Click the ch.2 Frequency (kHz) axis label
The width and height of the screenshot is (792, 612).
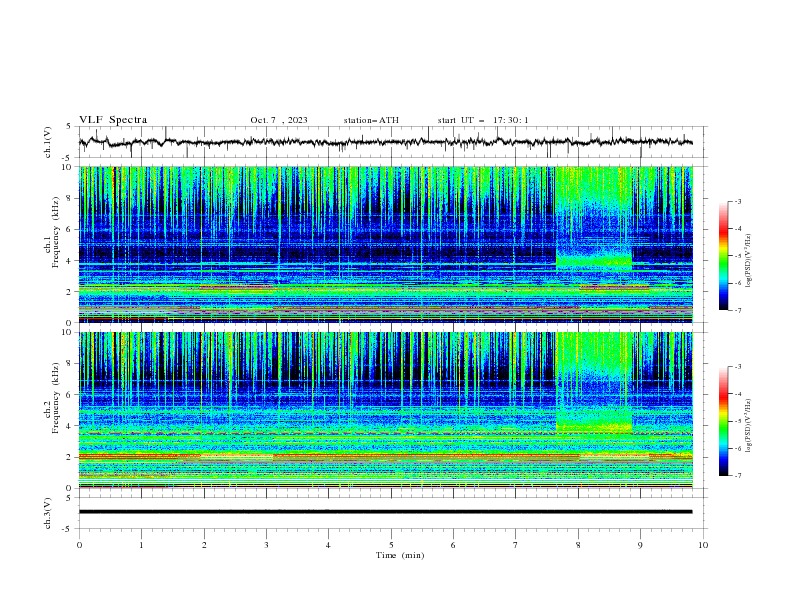[x=52, y=398]
